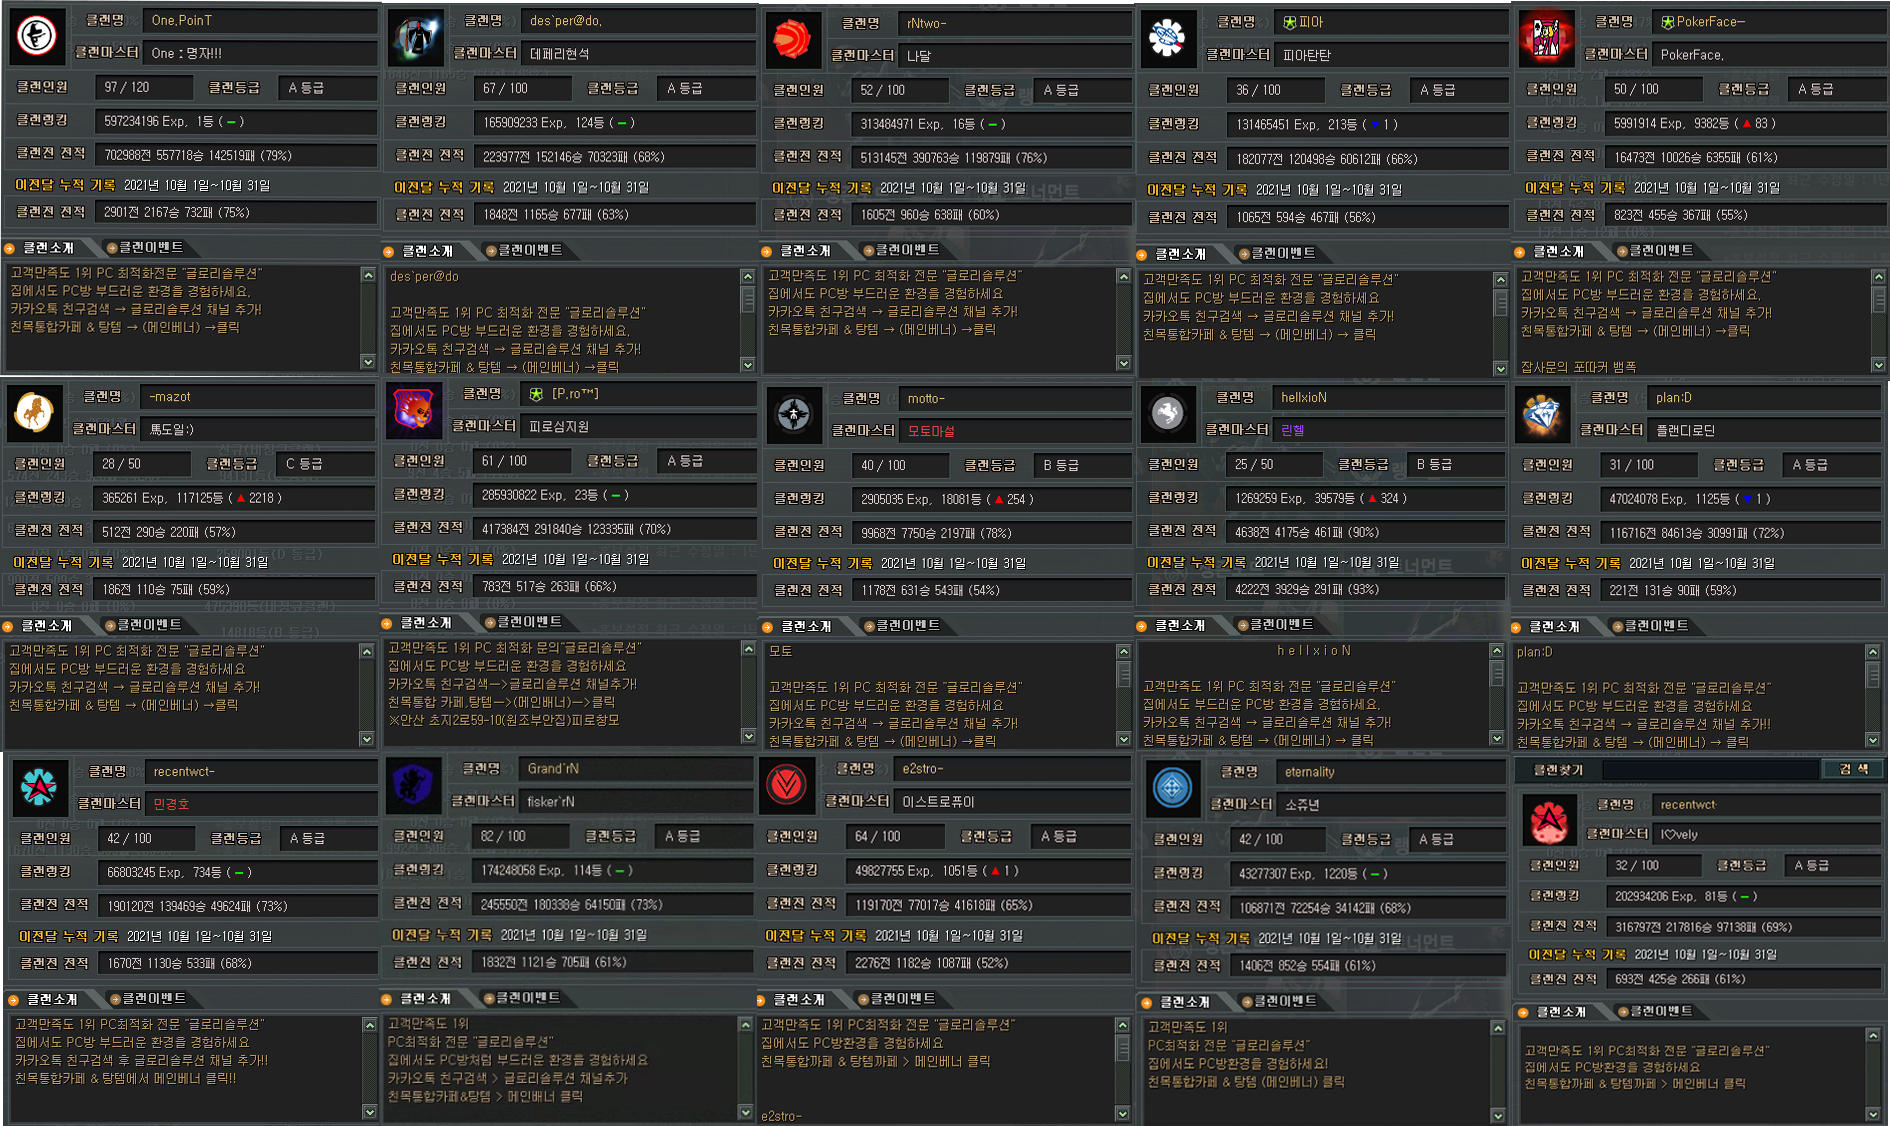Click the [P.ro™] clan emblem

tap(413, 409)
